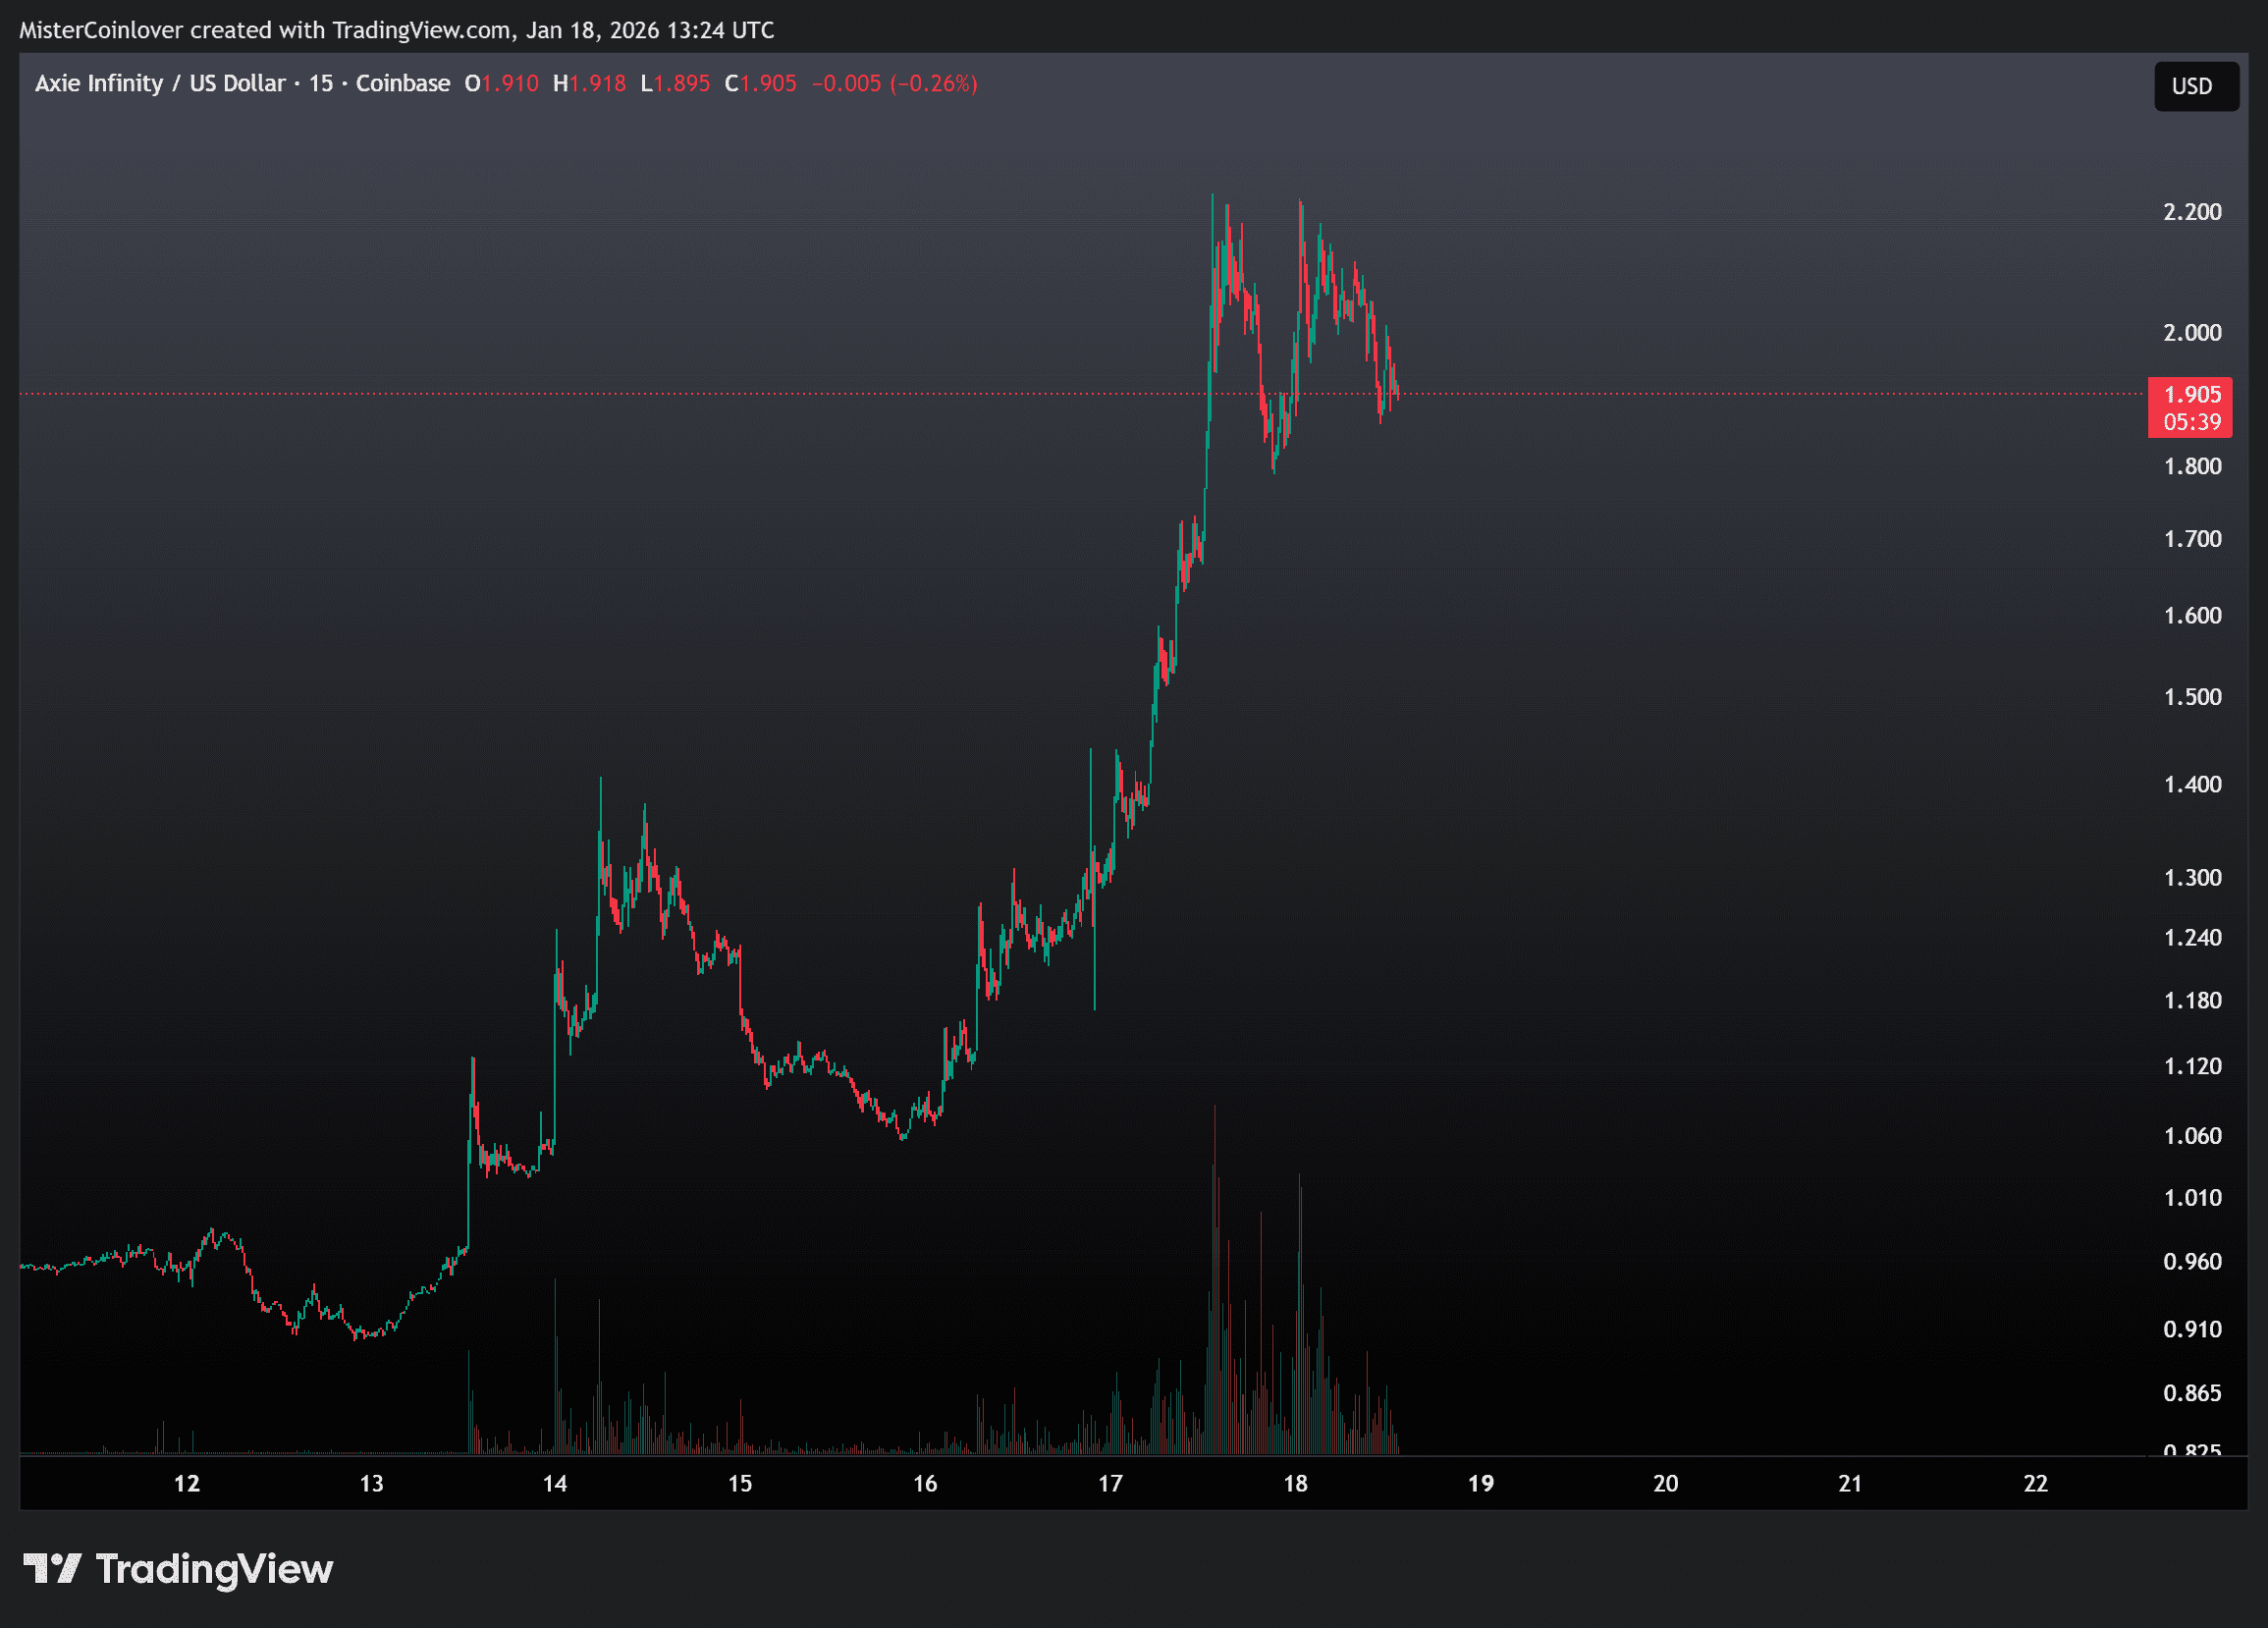Click the open value O1.910

(501, 83)
